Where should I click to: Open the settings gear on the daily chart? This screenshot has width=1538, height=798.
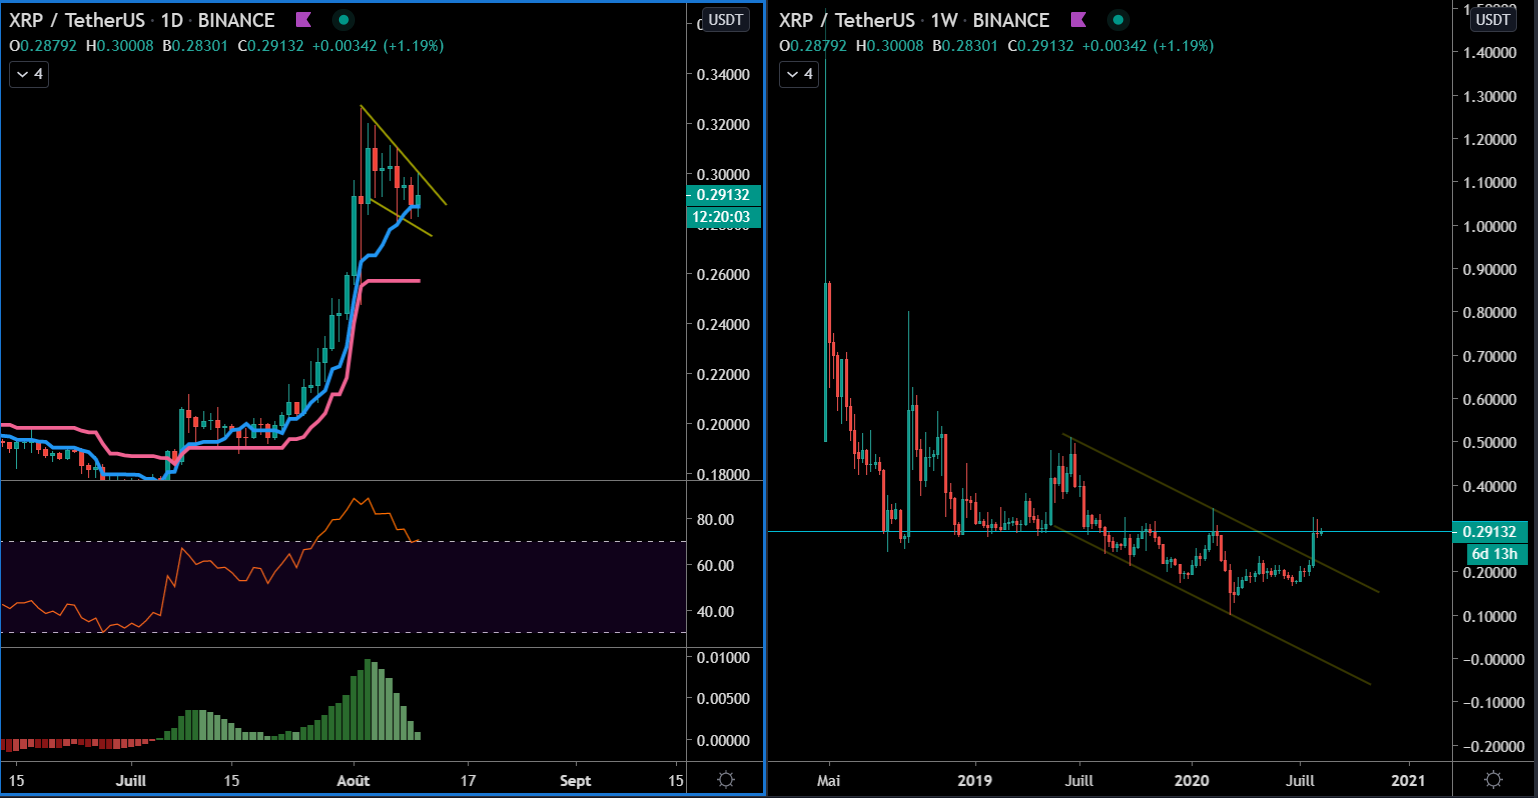tap(726, 779)
